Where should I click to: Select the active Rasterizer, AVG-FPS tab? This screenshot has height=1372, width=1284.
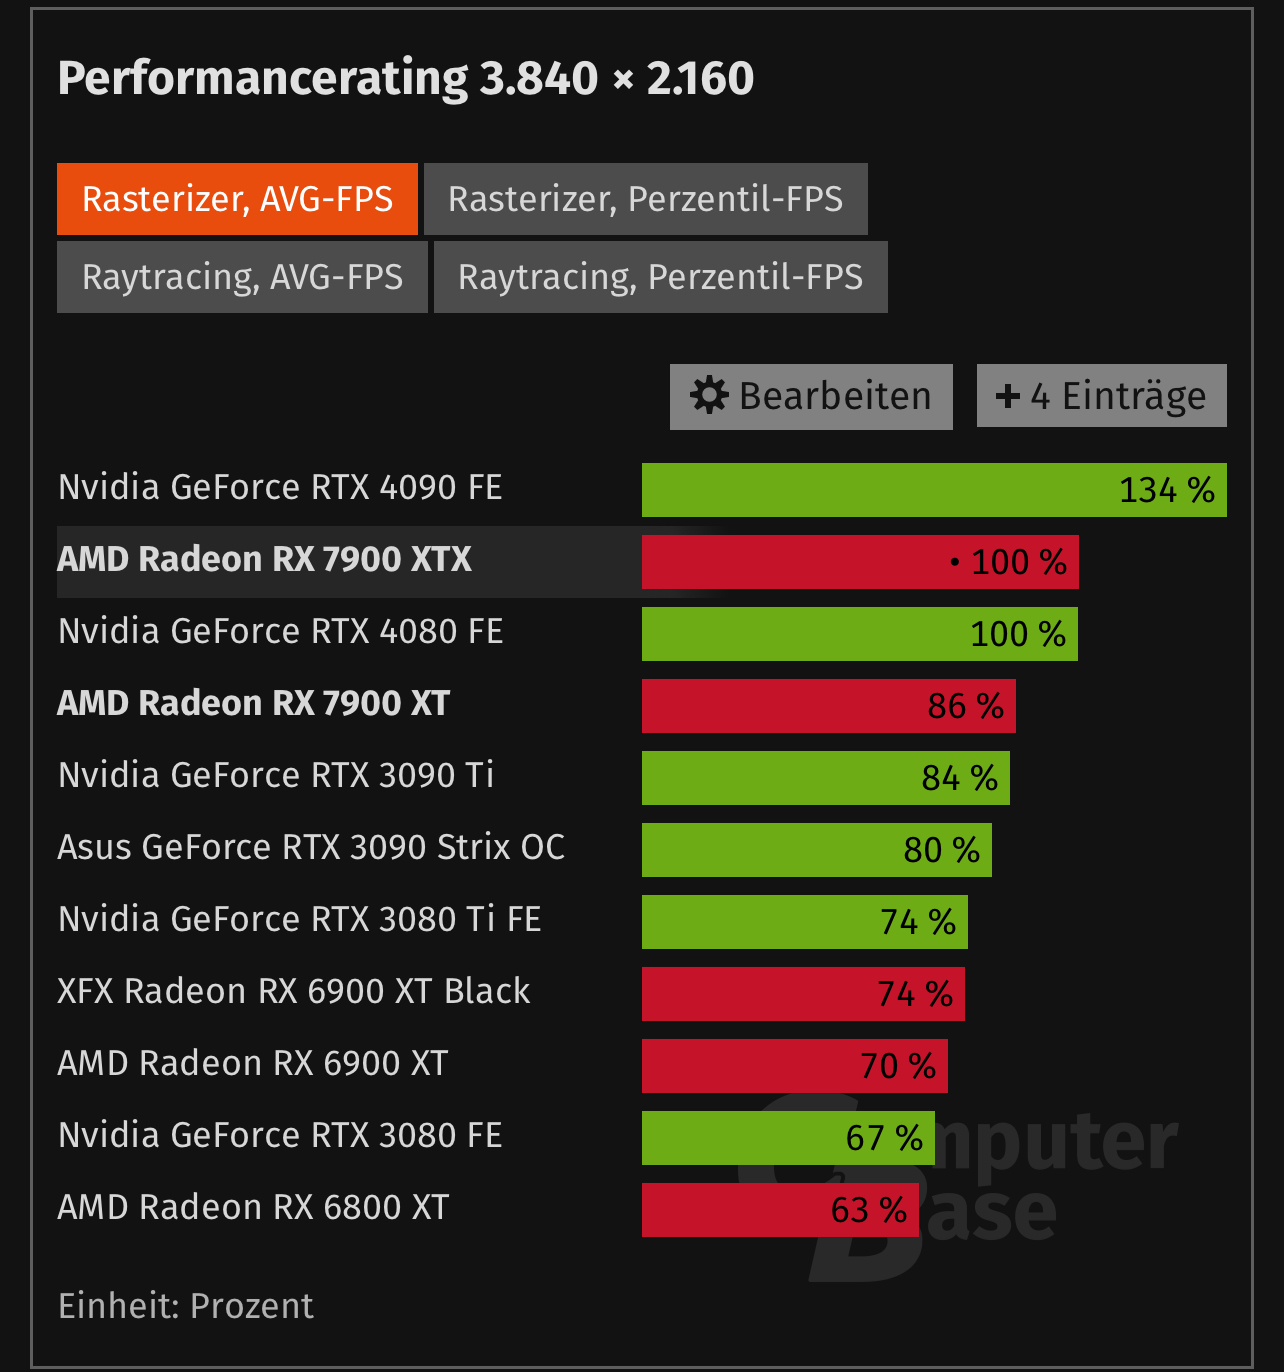[237, 199]
